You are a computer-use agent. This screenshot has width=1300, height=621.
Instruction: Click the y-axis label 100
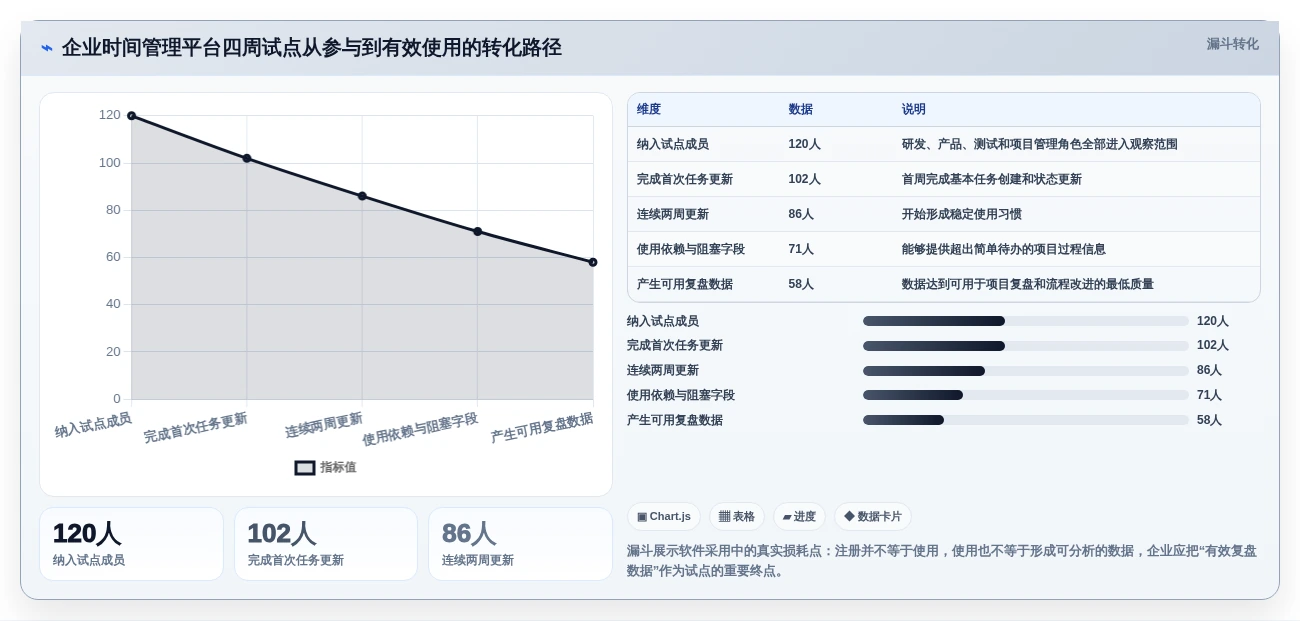(109, 163)
